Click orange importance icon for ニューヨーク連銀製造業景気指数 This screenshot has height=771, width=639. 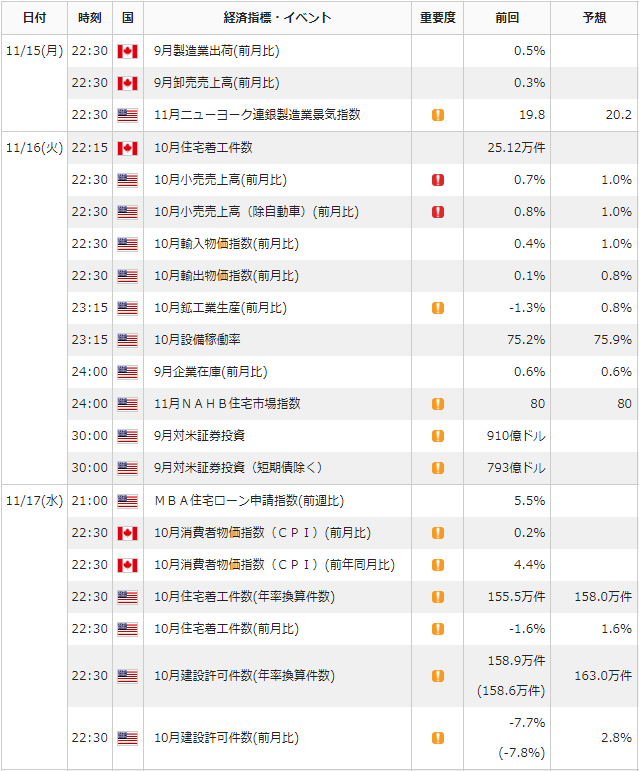437,115
